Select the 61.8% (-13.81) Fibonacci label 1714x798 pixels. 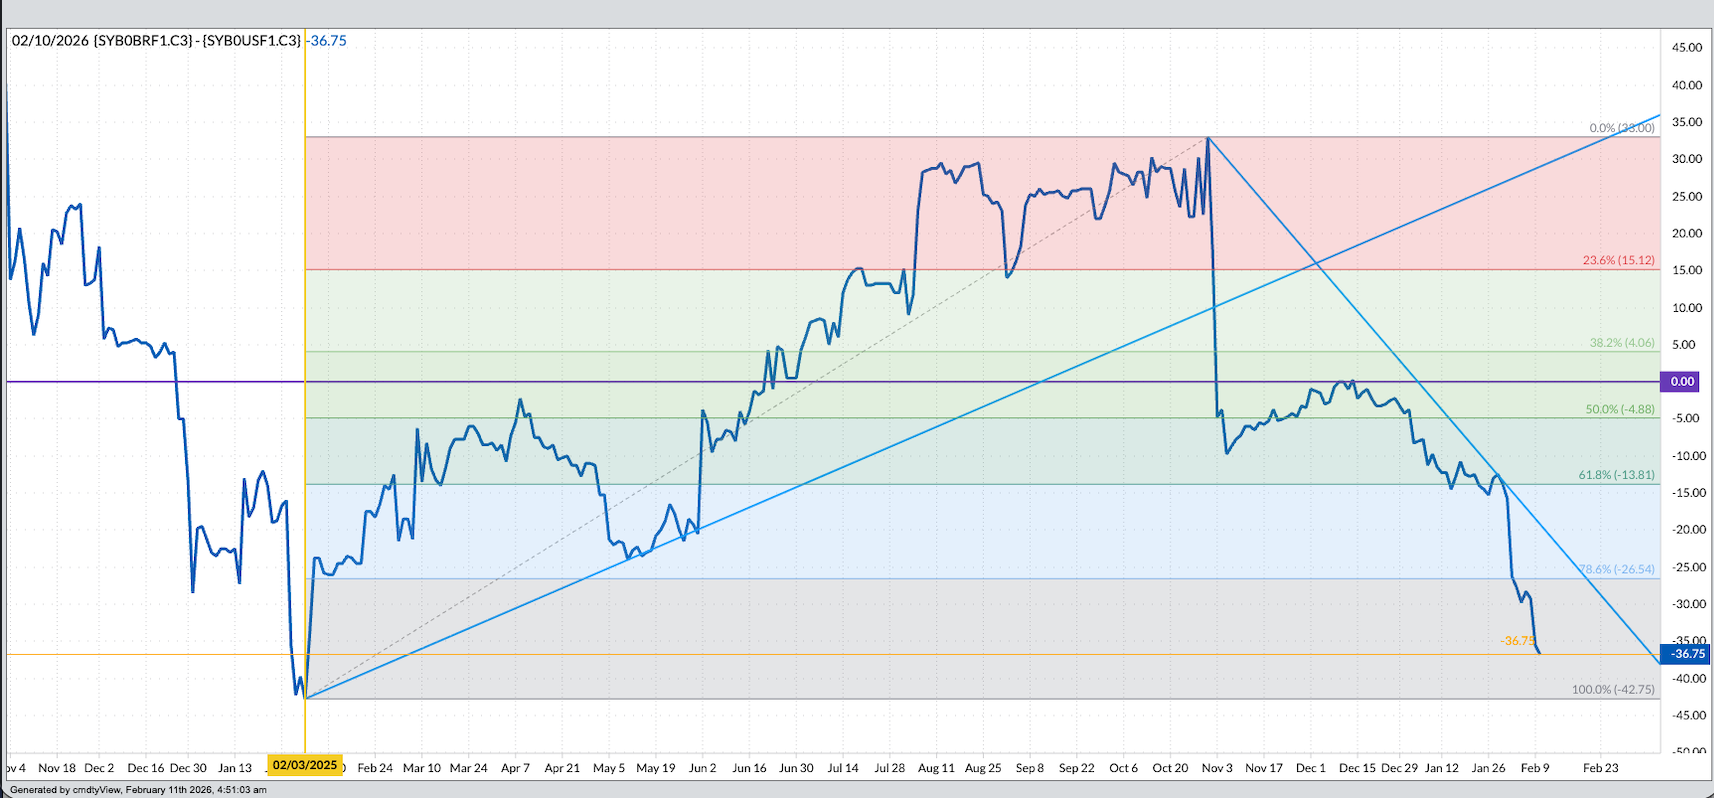[x=1616, y=475]
